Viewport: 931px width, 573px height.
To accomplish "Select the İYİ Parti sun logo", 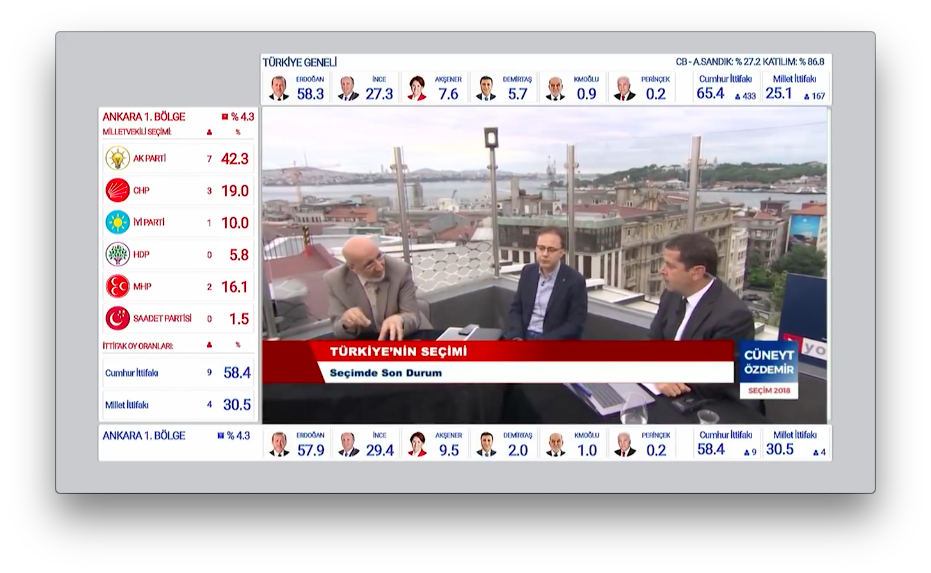I will coord(118,222).
